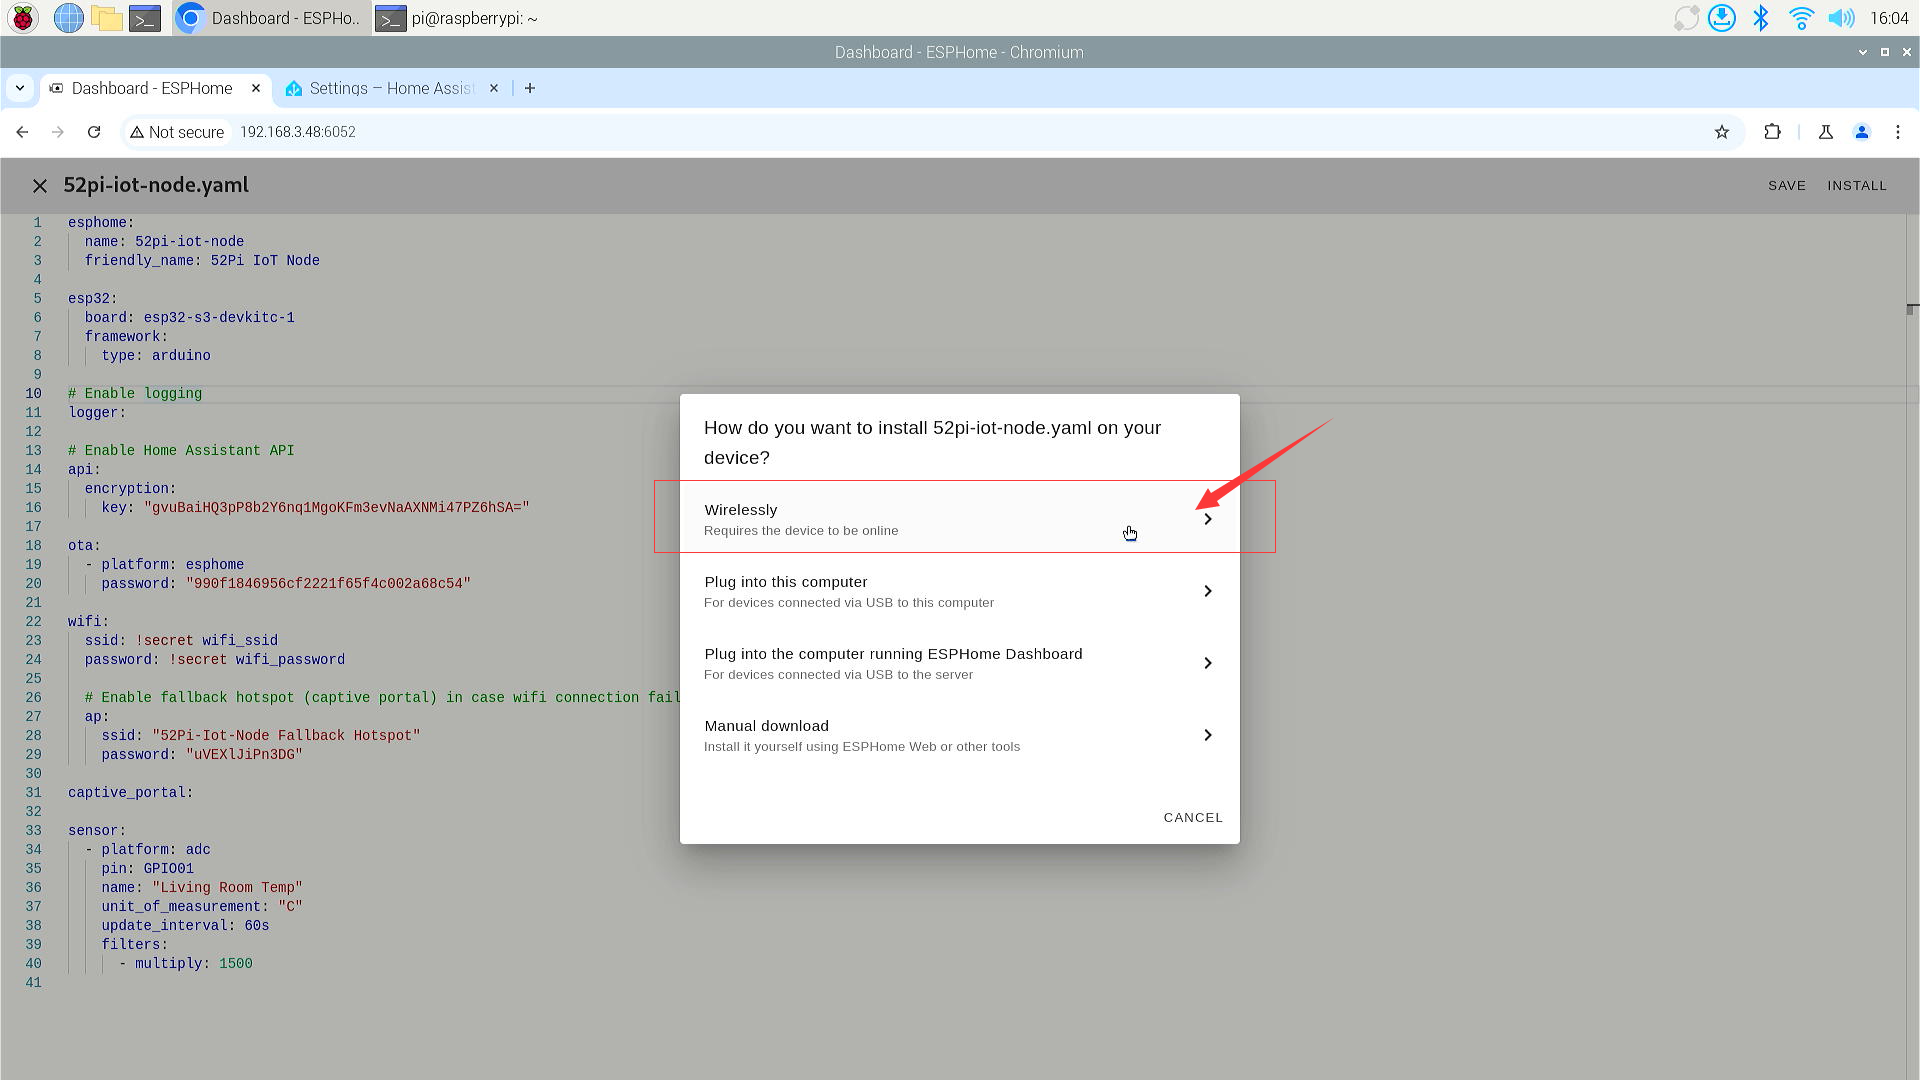Click the 'update_interval: 60s' line
The height and width of the screenshot is (1080, 1920).
[x=185, y=926]
